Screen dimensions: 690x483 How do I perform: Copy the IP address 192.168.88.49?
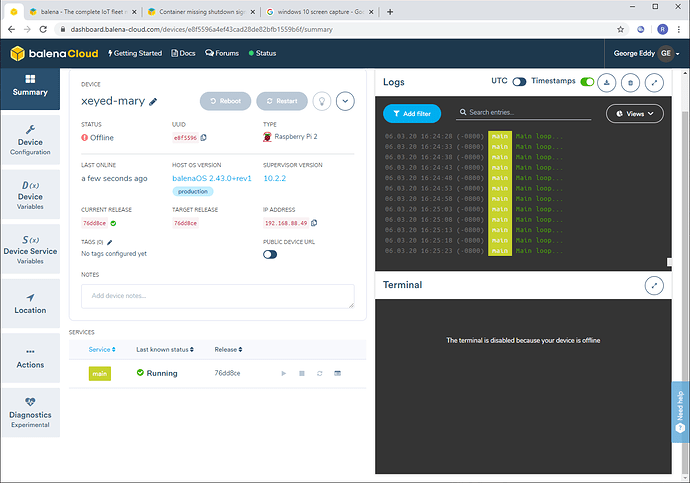point(314,223)
